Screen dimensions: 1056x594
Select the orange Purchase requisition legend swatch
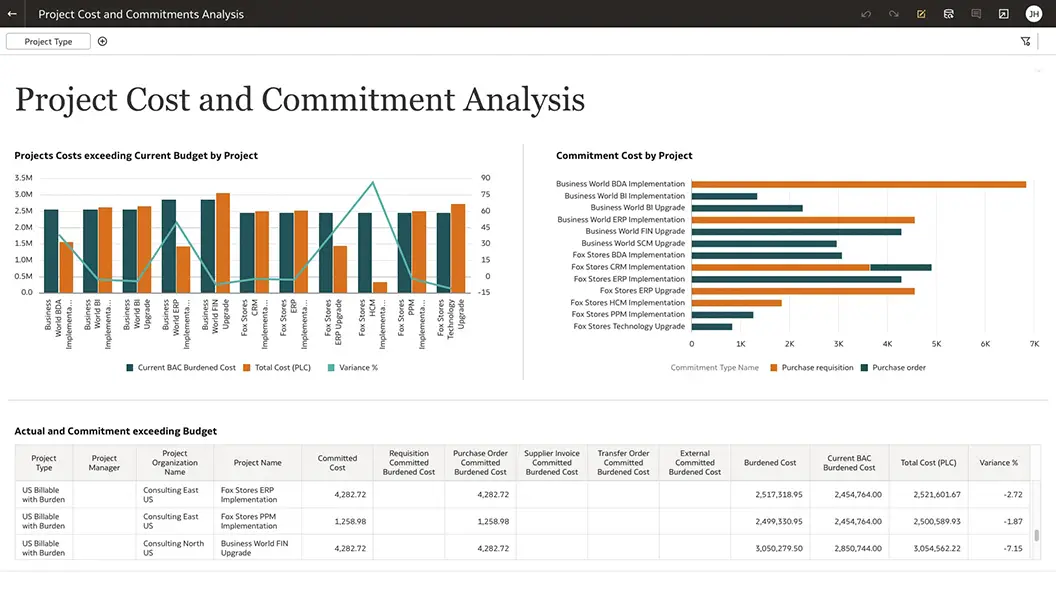pos(772,367)
